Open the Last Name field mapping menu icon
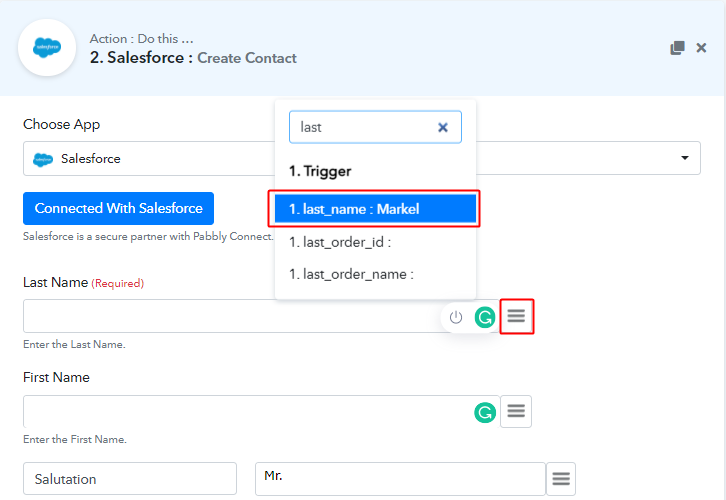 516,316
